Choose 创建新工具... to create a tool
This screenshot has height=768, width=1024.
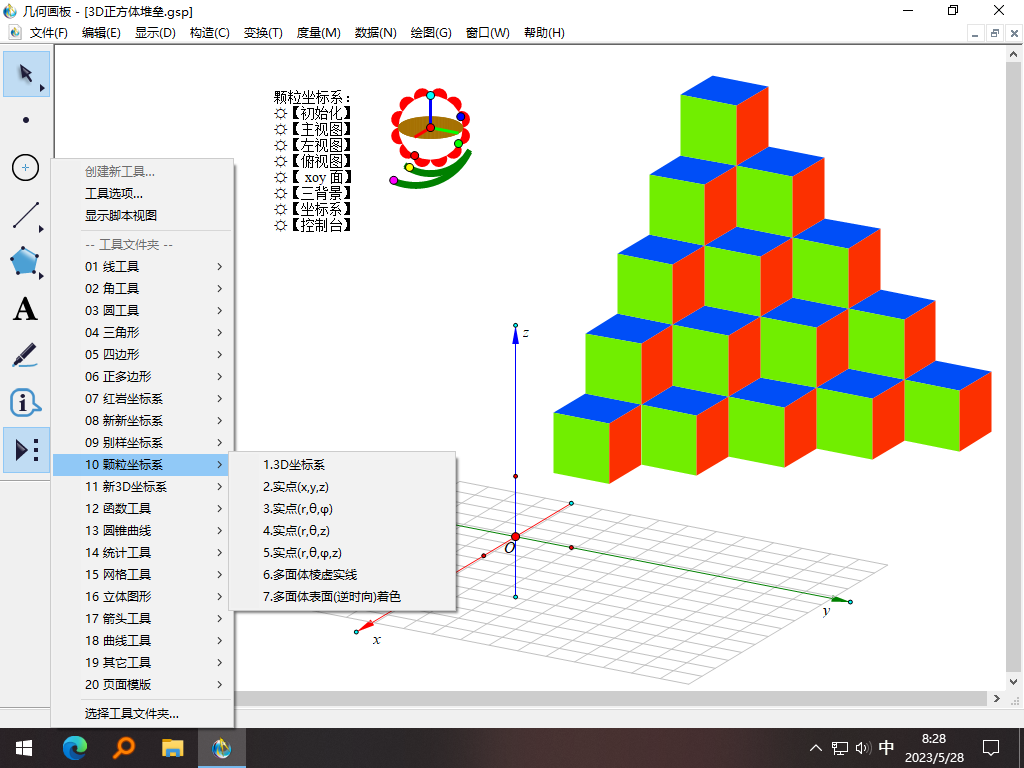tap(120, 171)
